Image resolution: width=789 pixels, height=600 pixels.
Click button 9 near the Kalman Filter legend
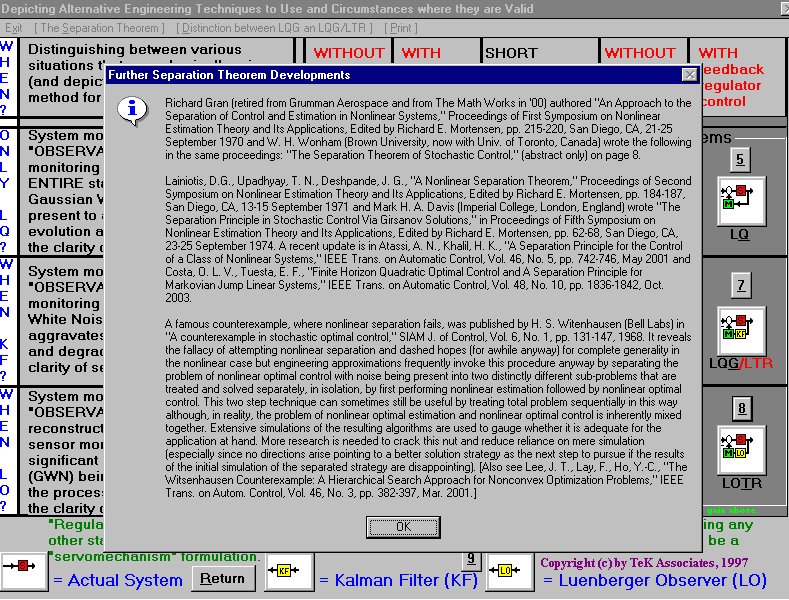click(471, 559)
